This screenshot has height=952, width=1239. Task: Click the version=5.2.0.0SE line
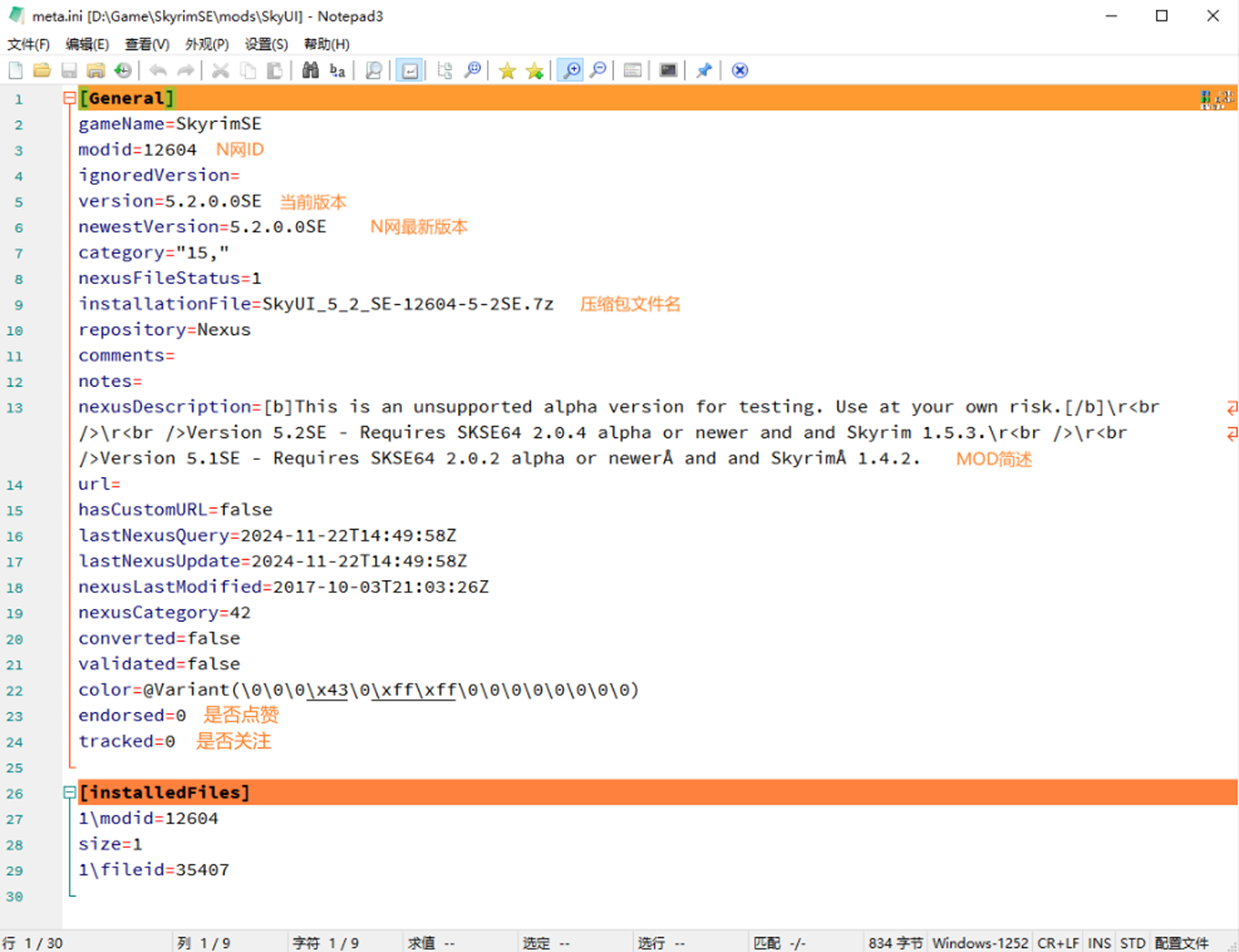170,201
